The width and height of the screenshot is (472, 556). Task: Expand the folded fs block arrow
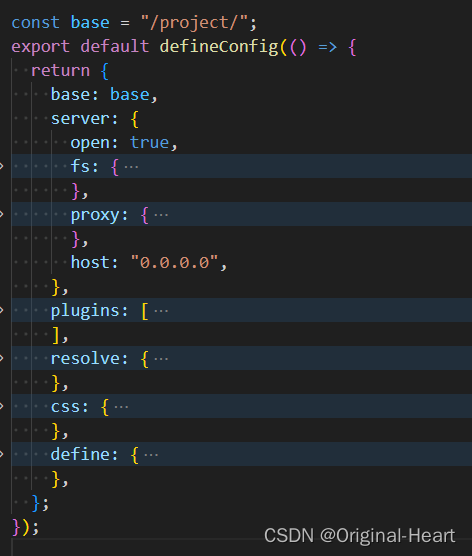point(1,166)
